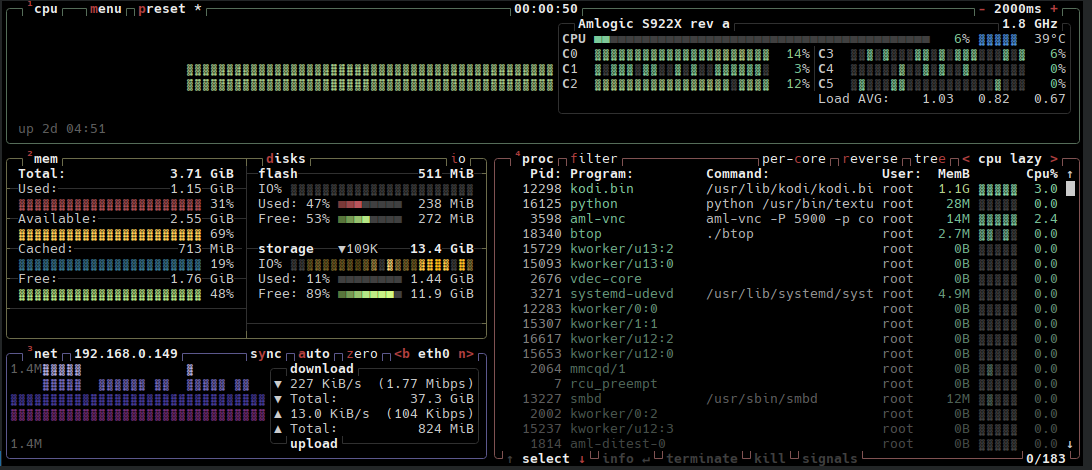Select next network interface with n>
The height and width of the screenshot is (470, 1092).
(x=465, y=354)
